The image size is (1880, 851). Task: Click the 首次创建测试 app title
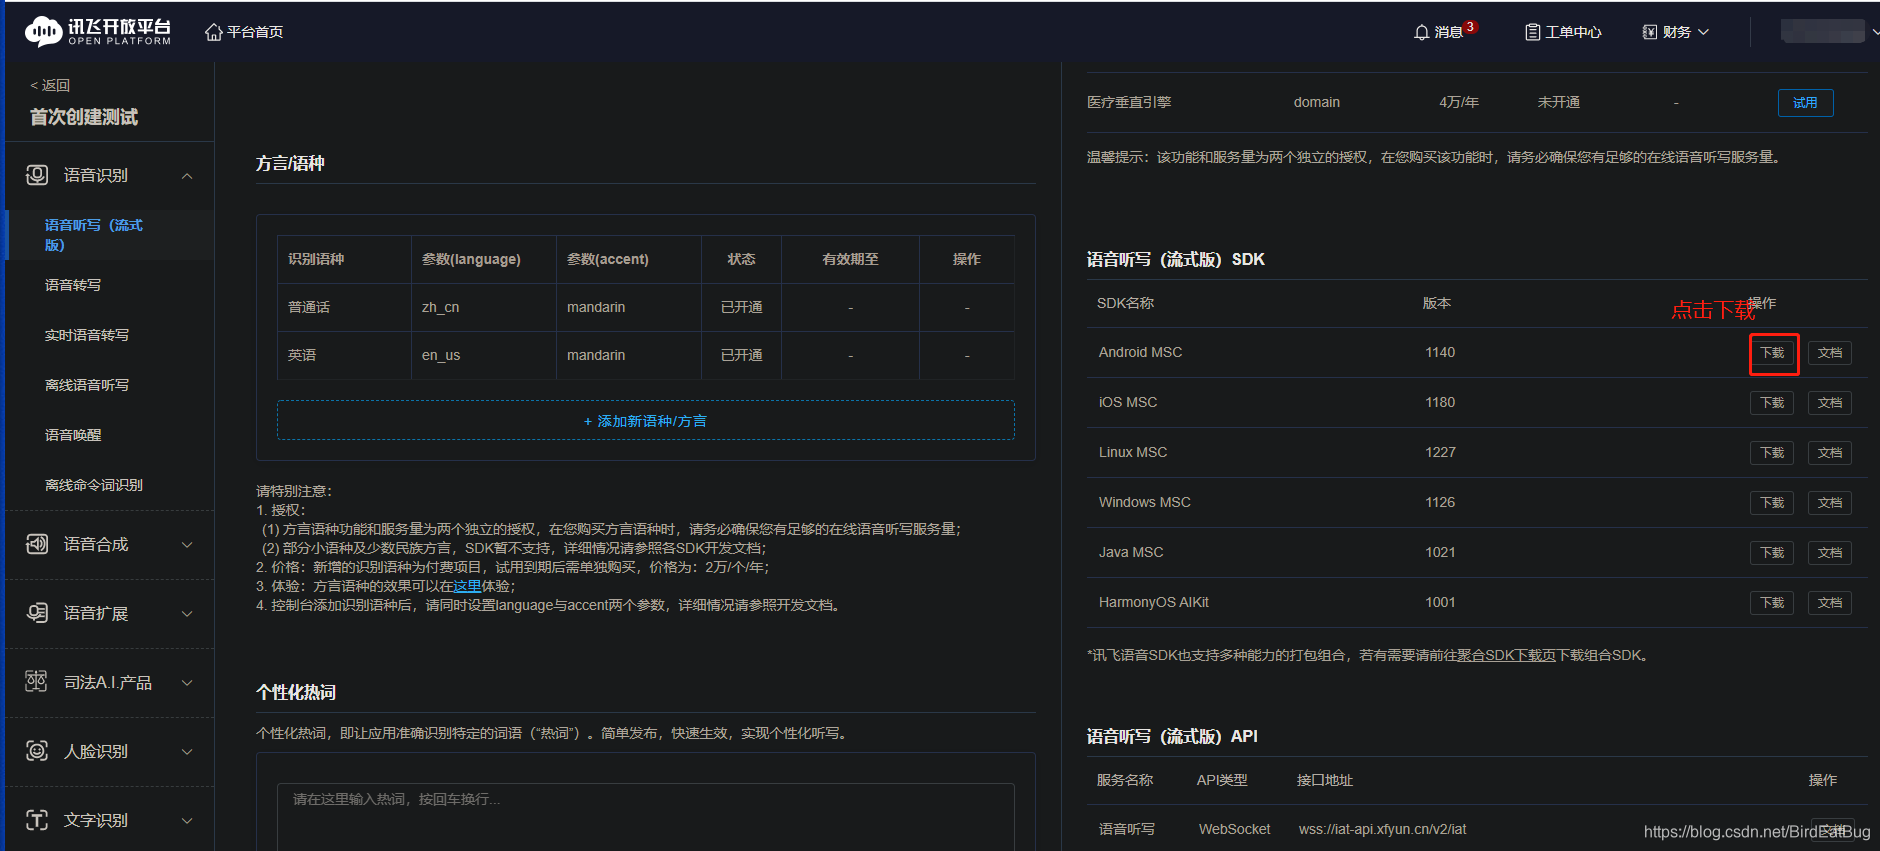coord(84,117)
